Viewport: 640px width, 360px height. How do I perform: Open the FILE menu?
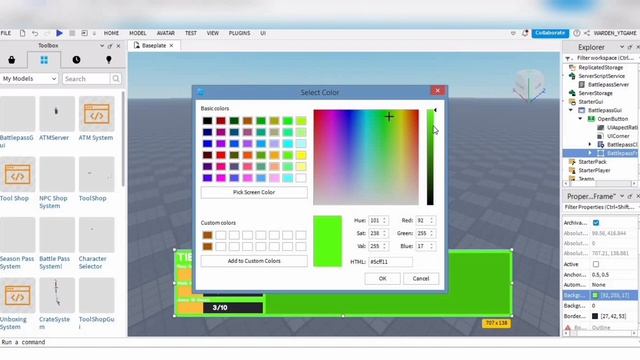click(x=6, y=33)
